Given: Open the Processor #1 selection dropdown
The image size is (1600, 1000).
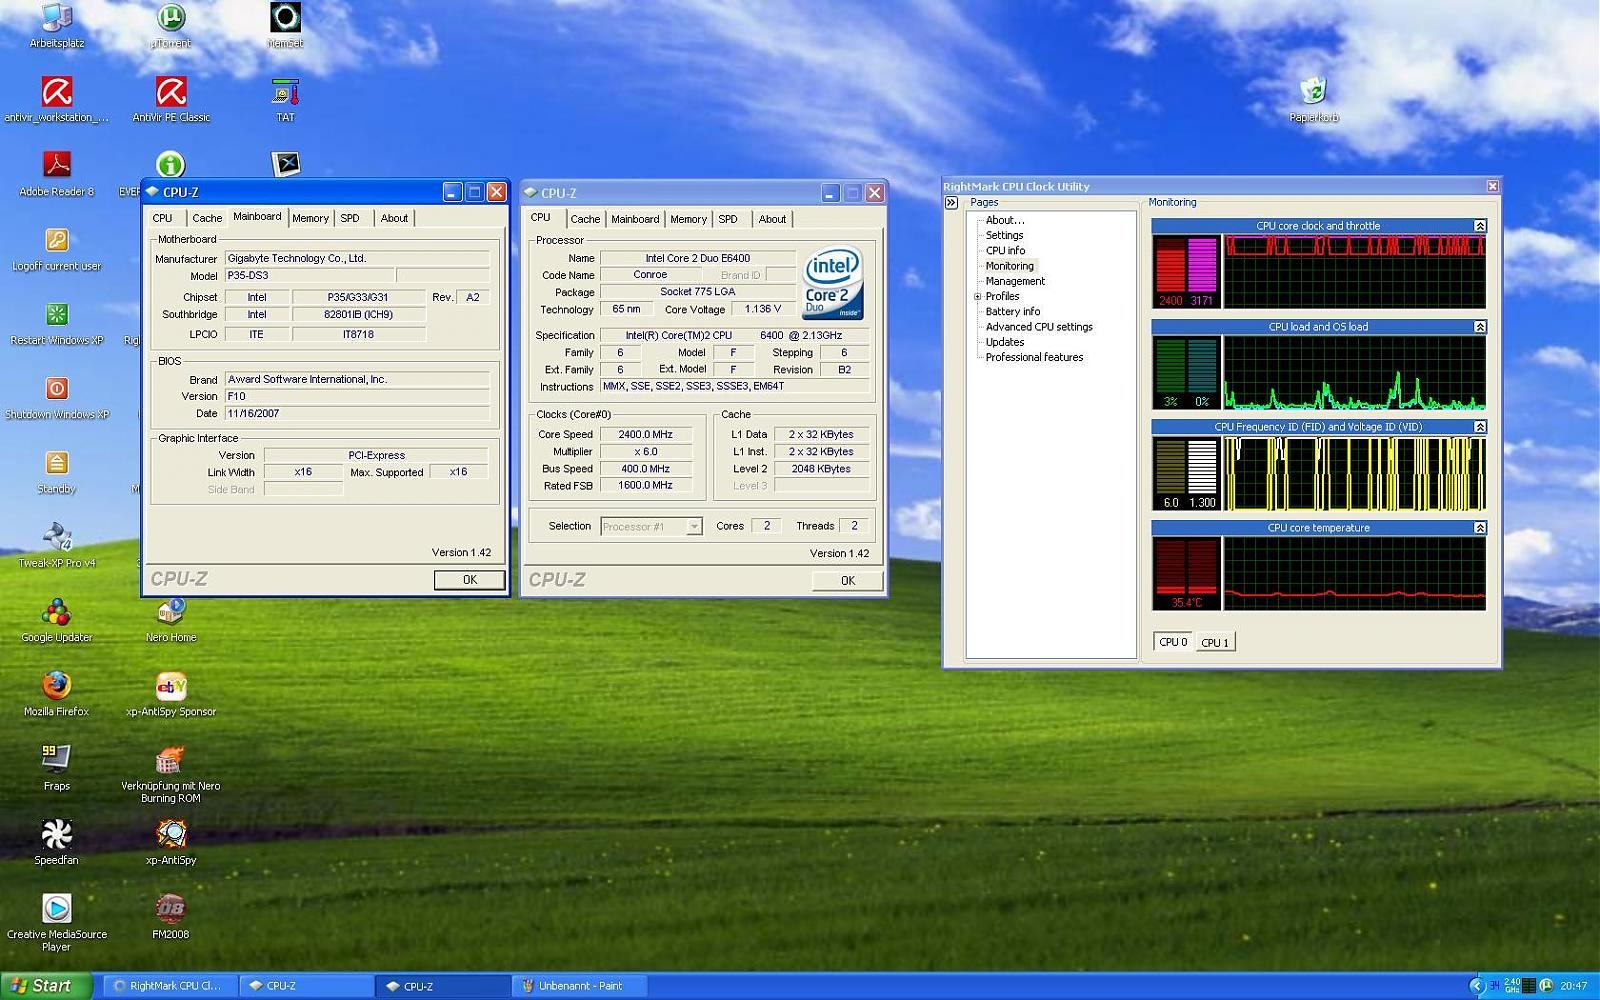Looking at the screenshot, I should click(694, 526).
